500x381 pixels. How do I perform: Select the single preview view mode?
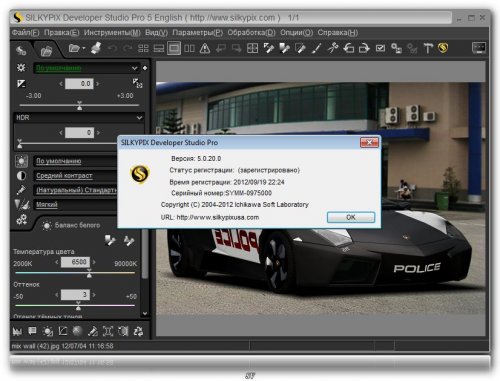(174, 49)
